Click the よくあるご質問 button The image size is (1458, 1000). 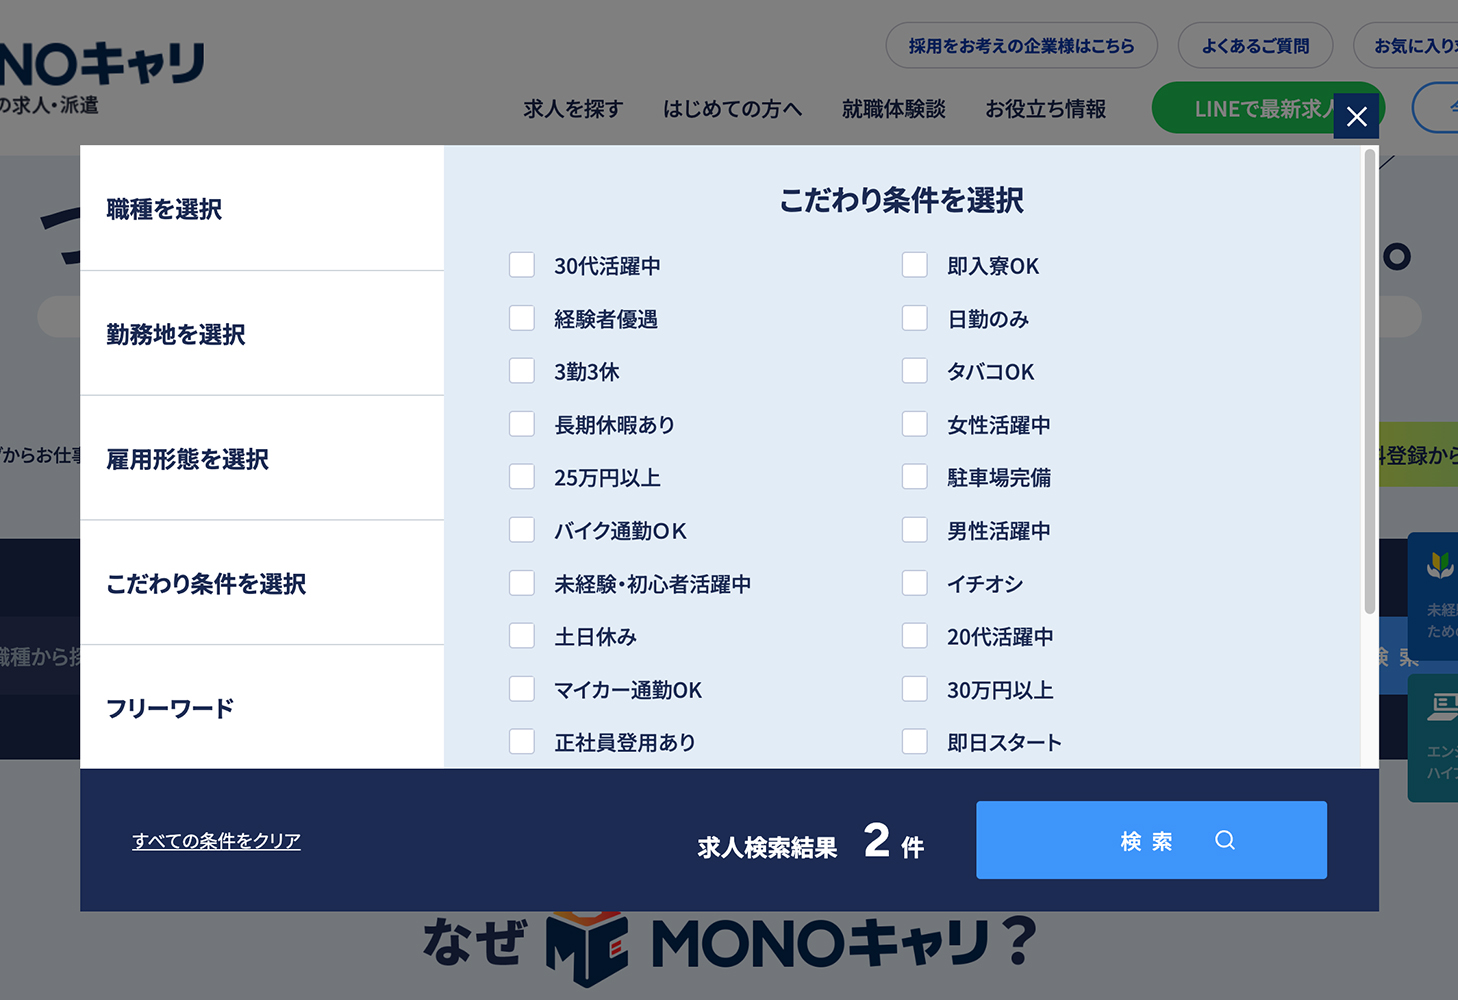click(x=1255, y=46)
